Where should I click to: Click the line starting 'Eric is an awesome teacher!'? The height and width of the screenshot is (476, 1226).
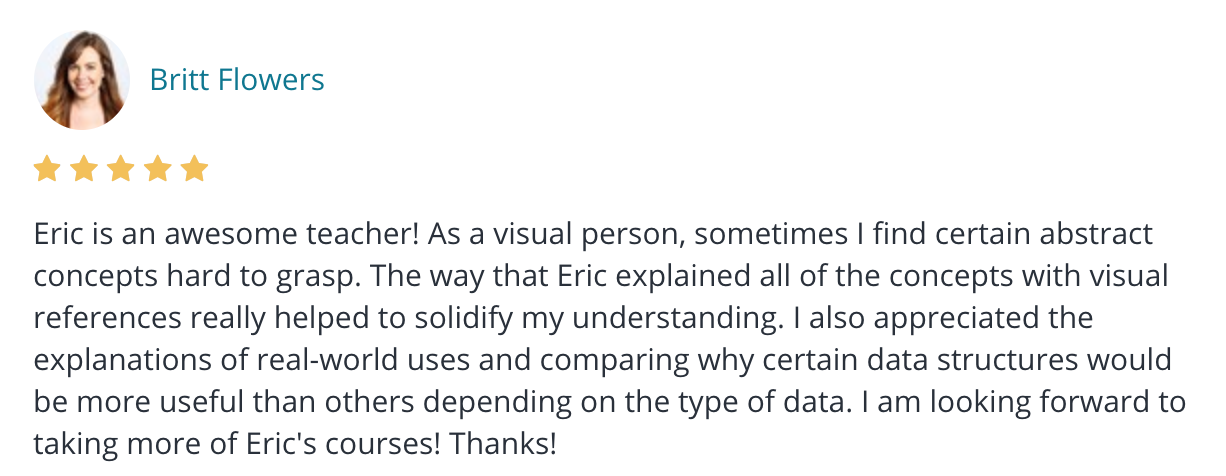(x=593, y=235)
